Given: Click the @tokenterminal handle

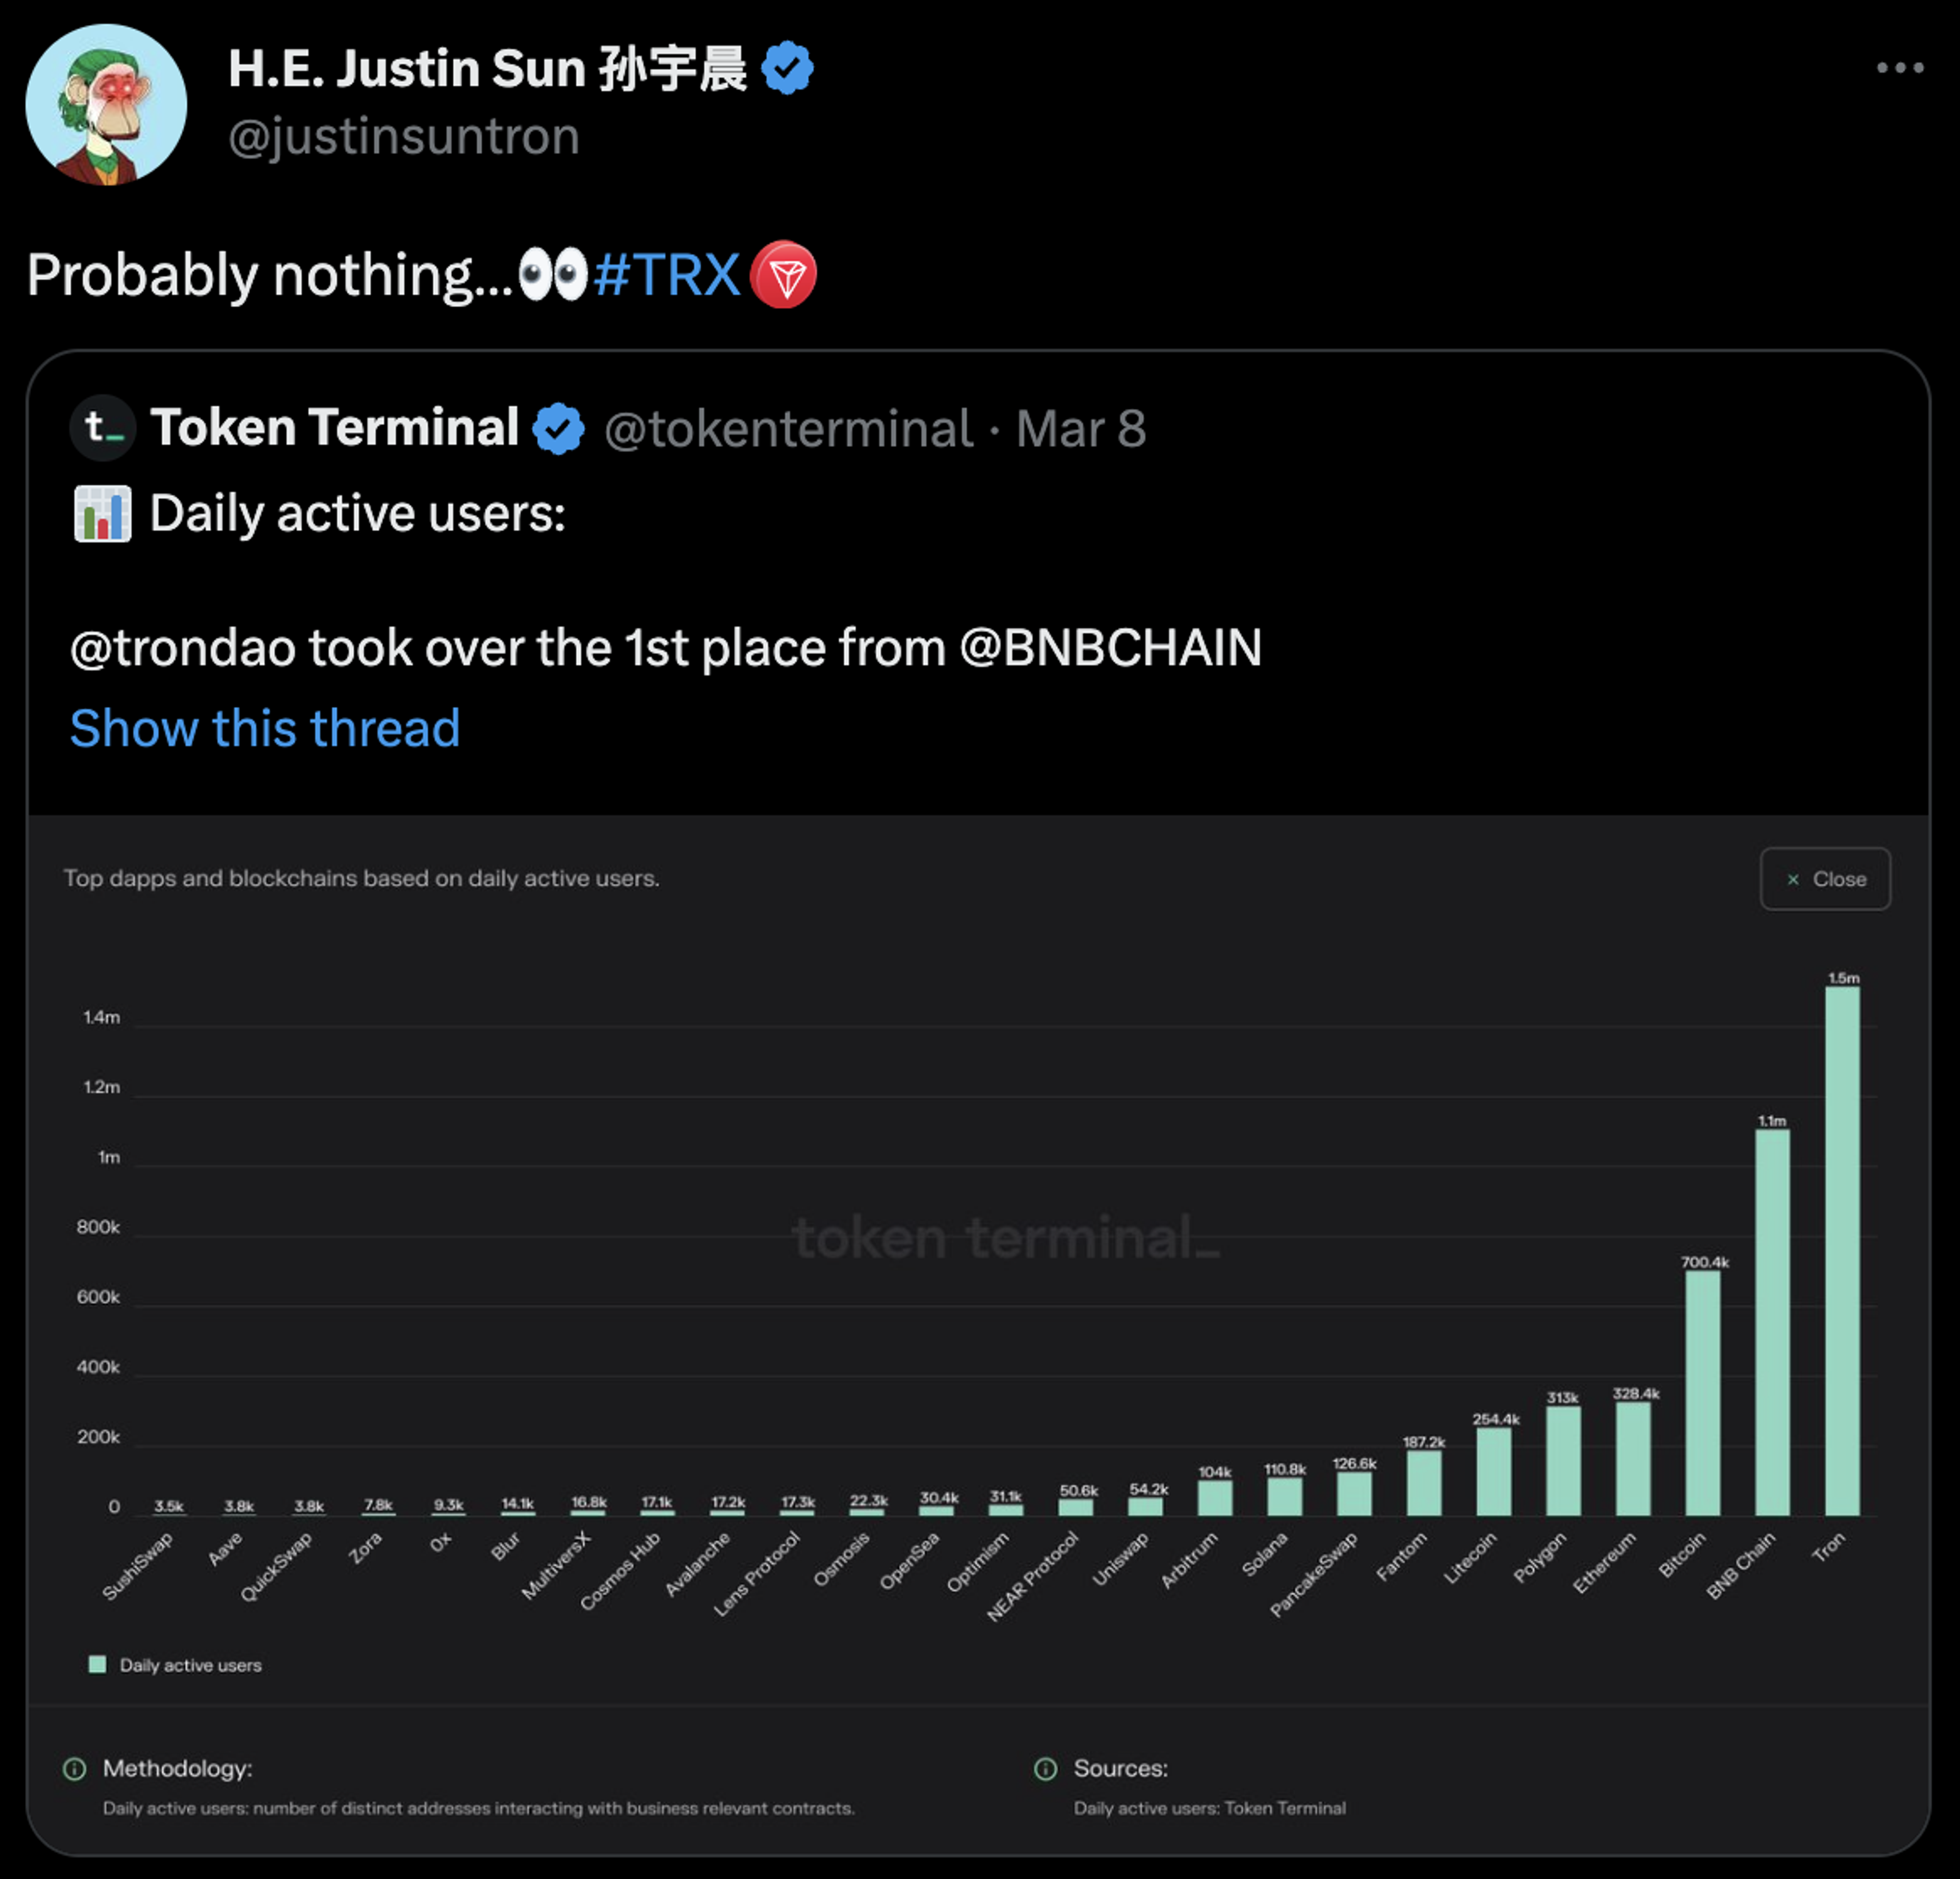Looking at the screenshot, I should pos(788,429).
